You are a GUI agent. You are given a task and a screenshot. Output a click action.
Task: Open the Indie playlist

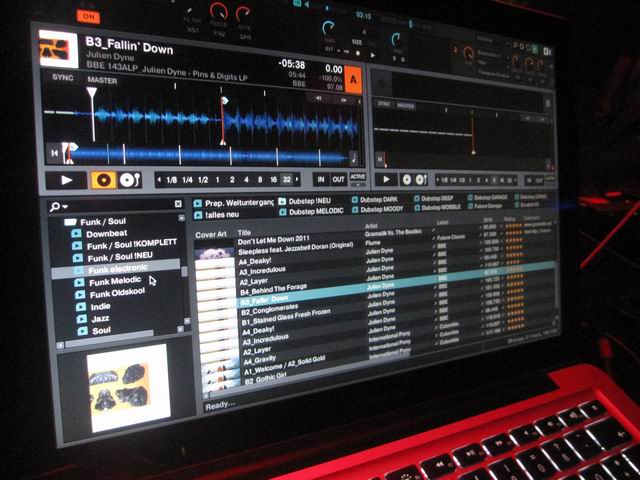tap(100, 307)
